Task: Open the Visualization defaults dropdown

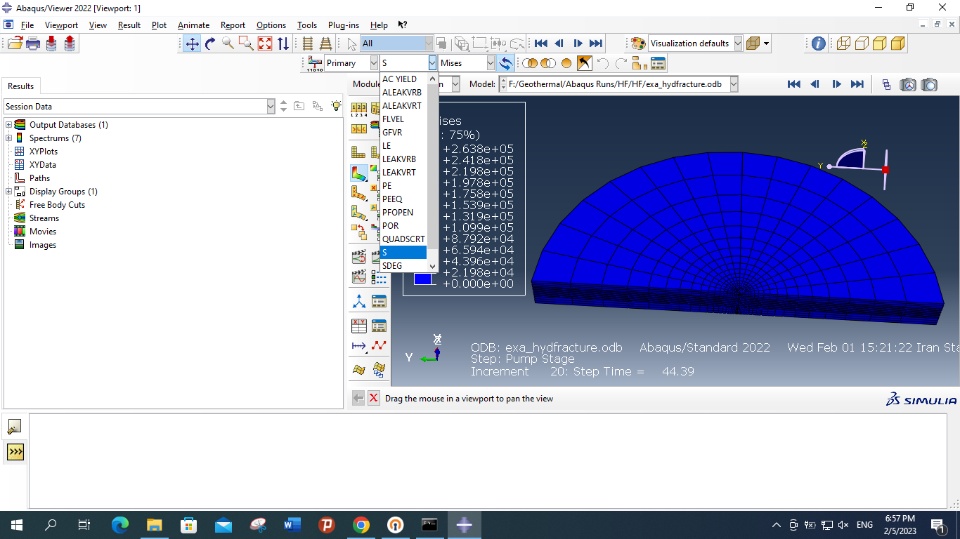Action: [738, 44]
